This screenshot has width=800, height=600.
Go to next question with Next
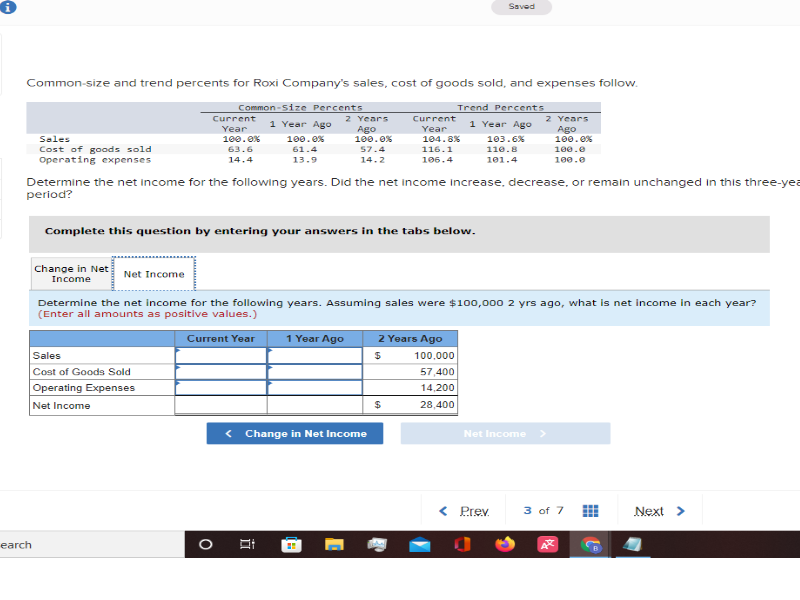648,511
